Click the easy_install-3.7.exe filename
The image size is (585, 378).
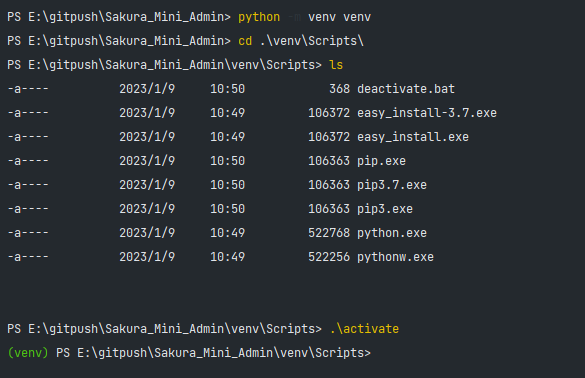[427, 113]
